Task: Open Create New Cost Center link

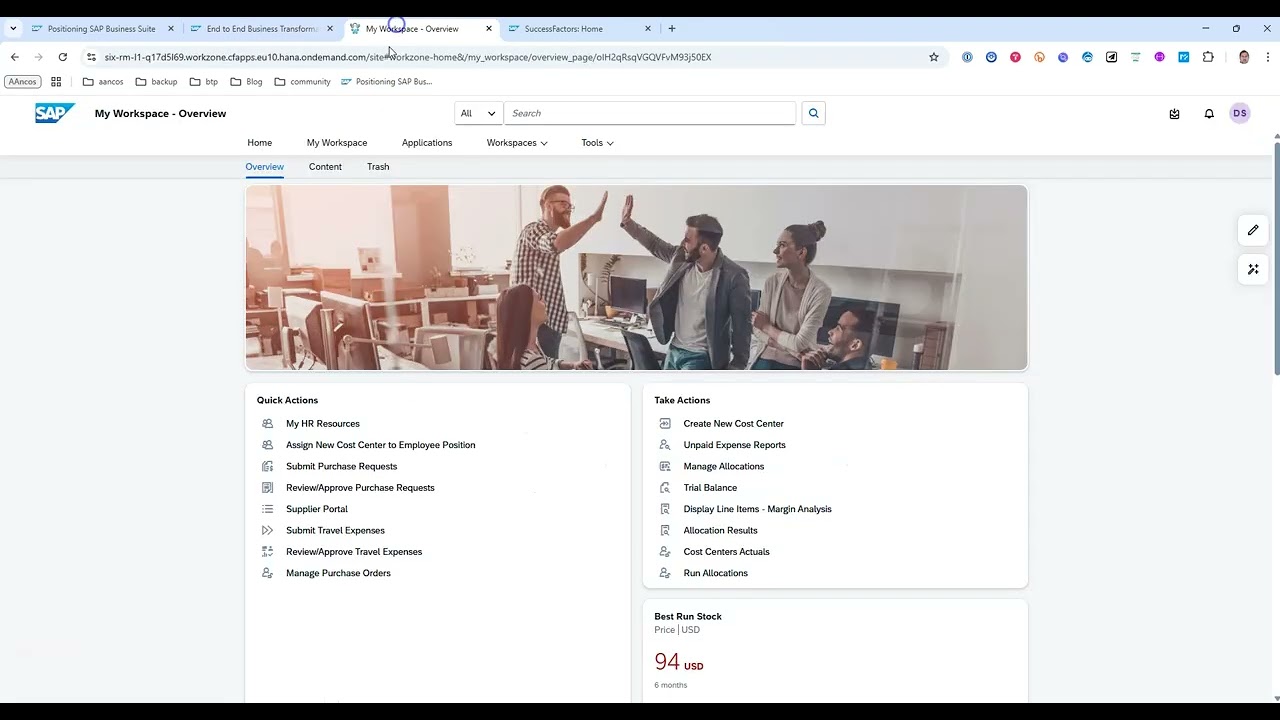Action: tap(734, 424)
